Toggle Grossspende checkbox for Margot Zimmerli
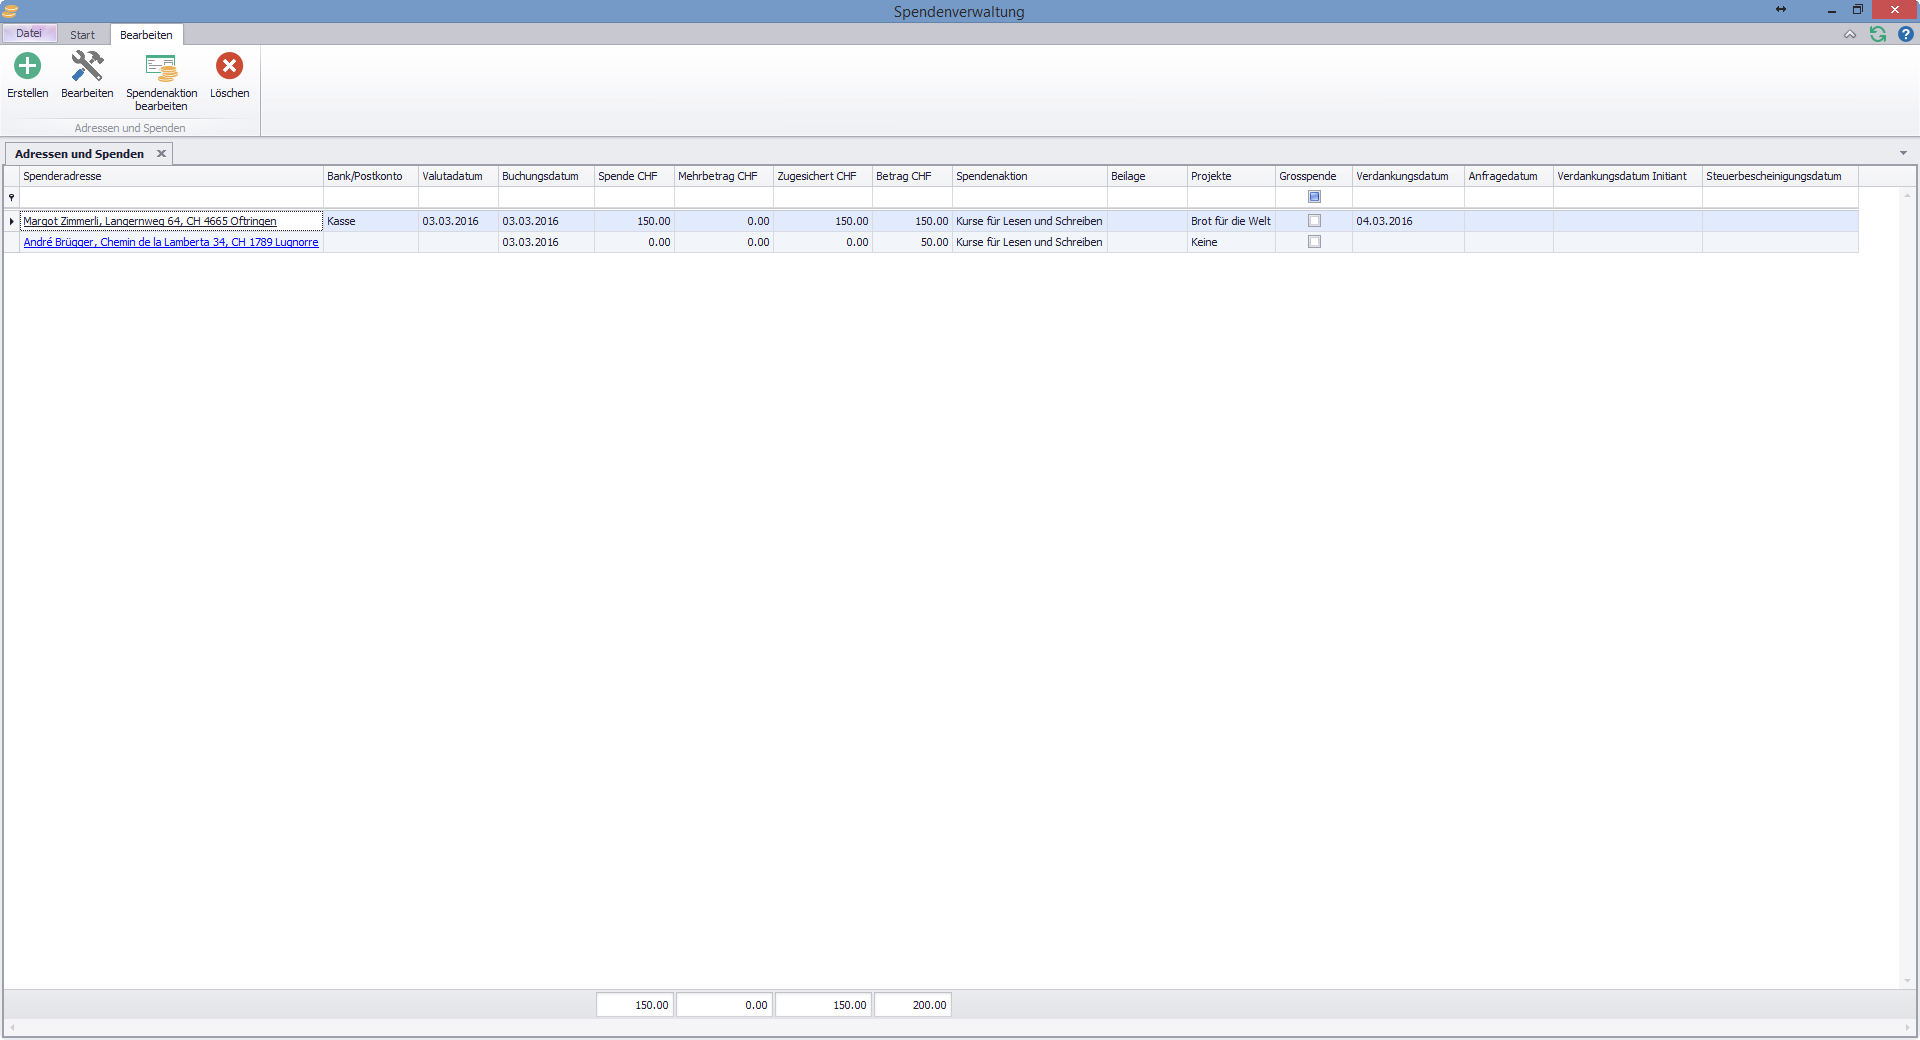This screenshot has height=1040, width=1920. click(1314, 221)
